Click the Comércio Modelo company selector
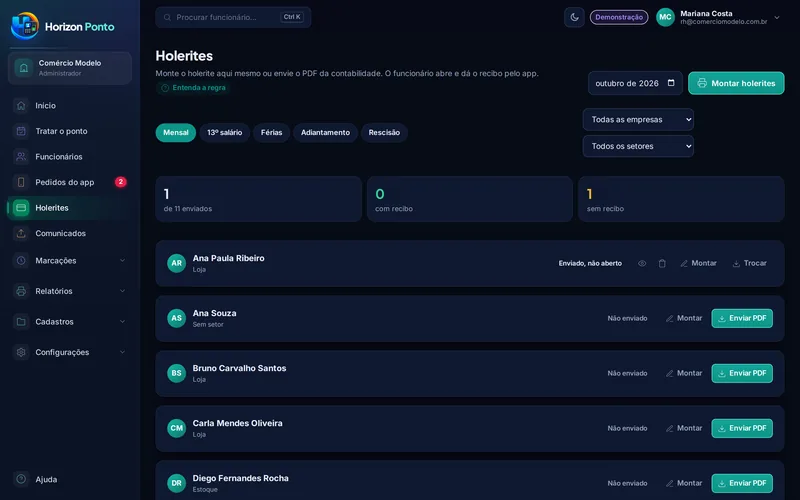This screenshot has width=800, height=500. coord(70,68)
